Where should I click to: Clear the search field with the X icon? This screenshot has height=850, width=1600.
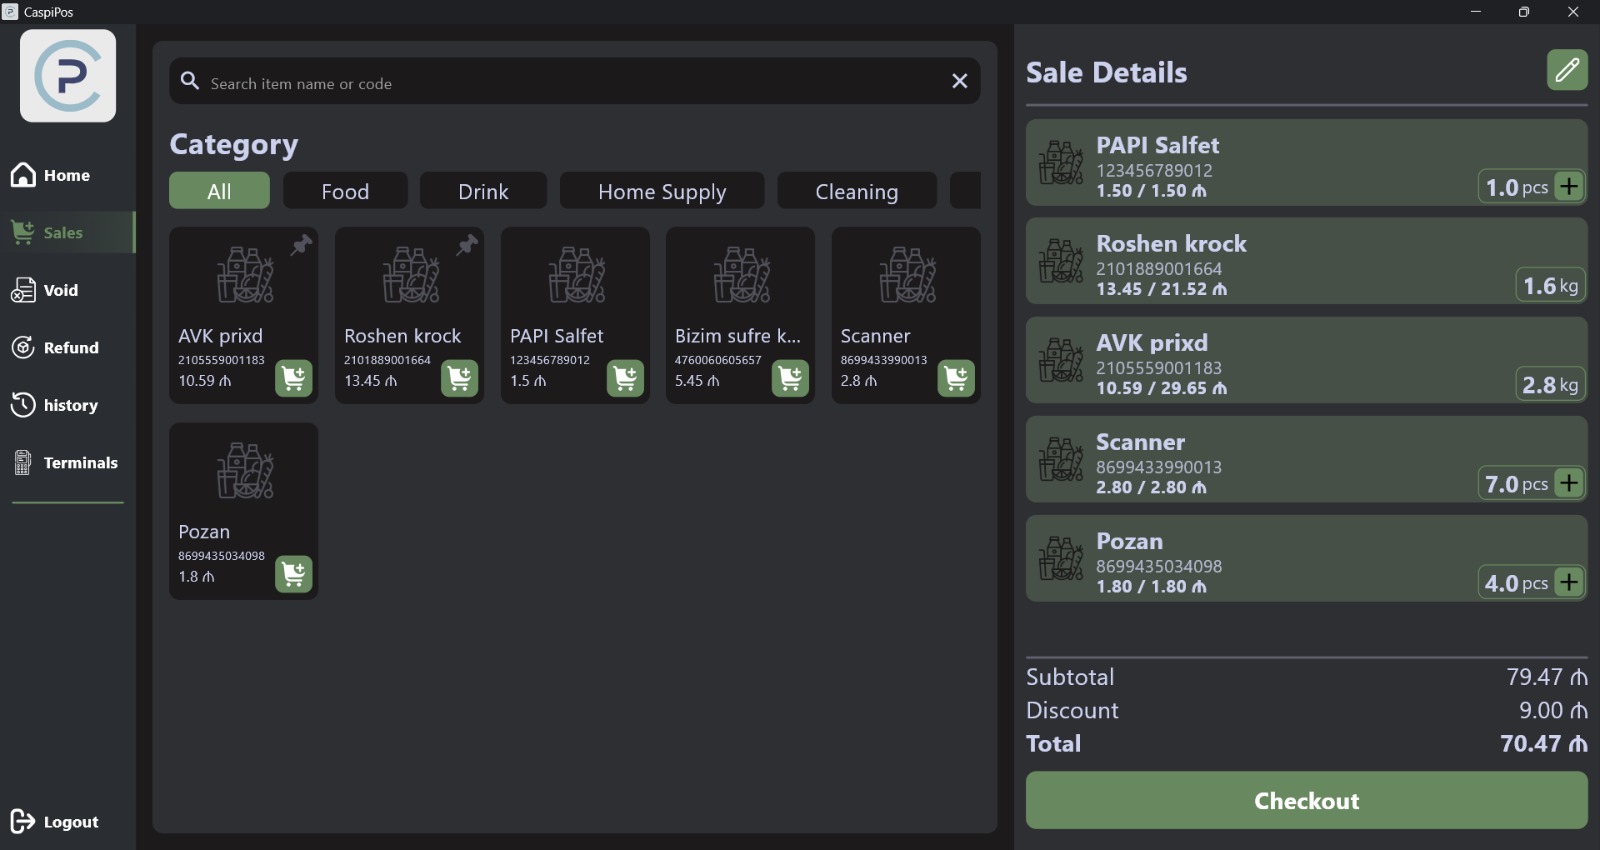pos(959,81)
